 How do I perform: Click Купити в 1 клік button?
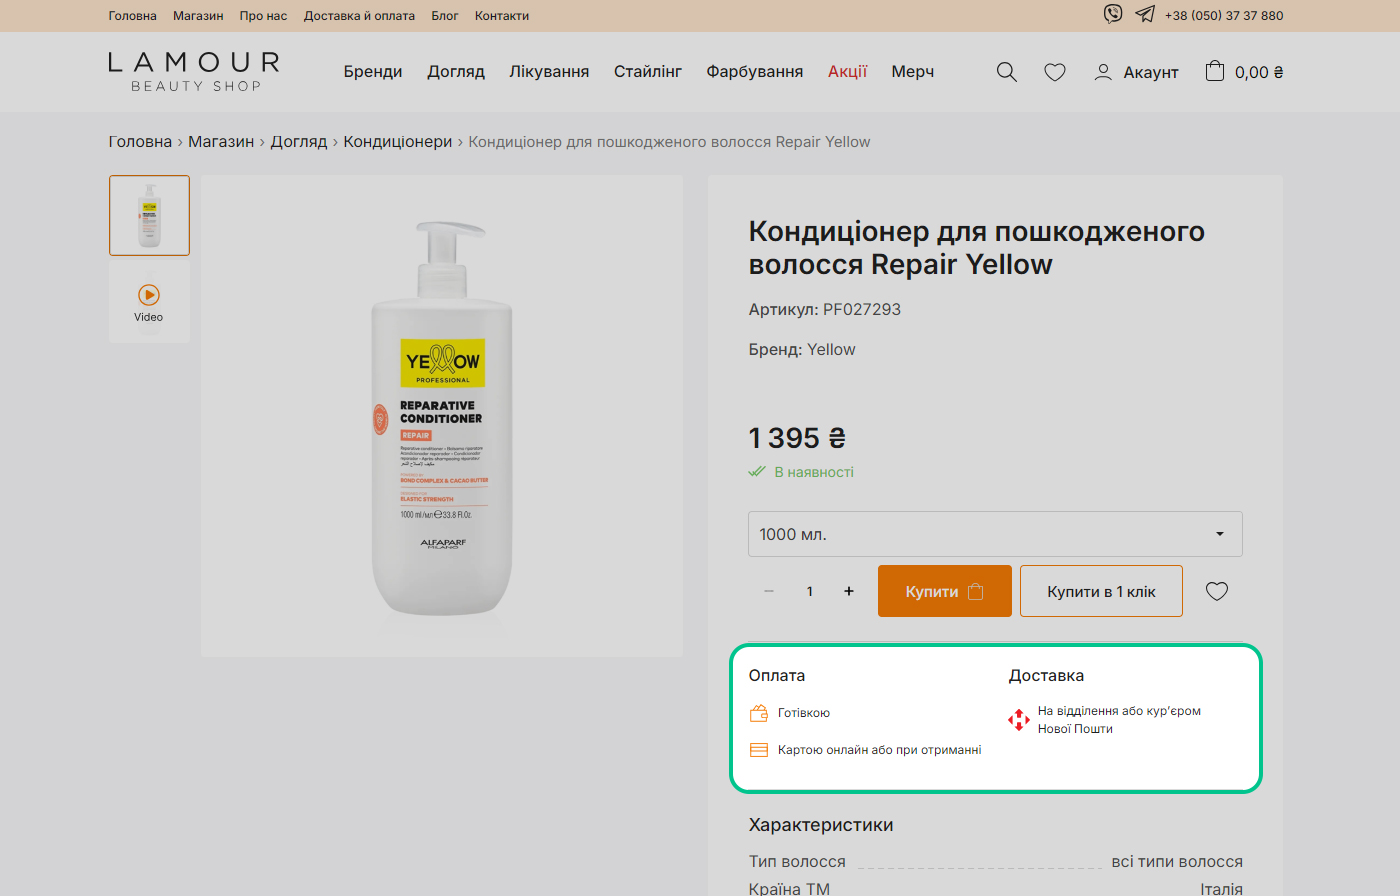click(1101, 591)
